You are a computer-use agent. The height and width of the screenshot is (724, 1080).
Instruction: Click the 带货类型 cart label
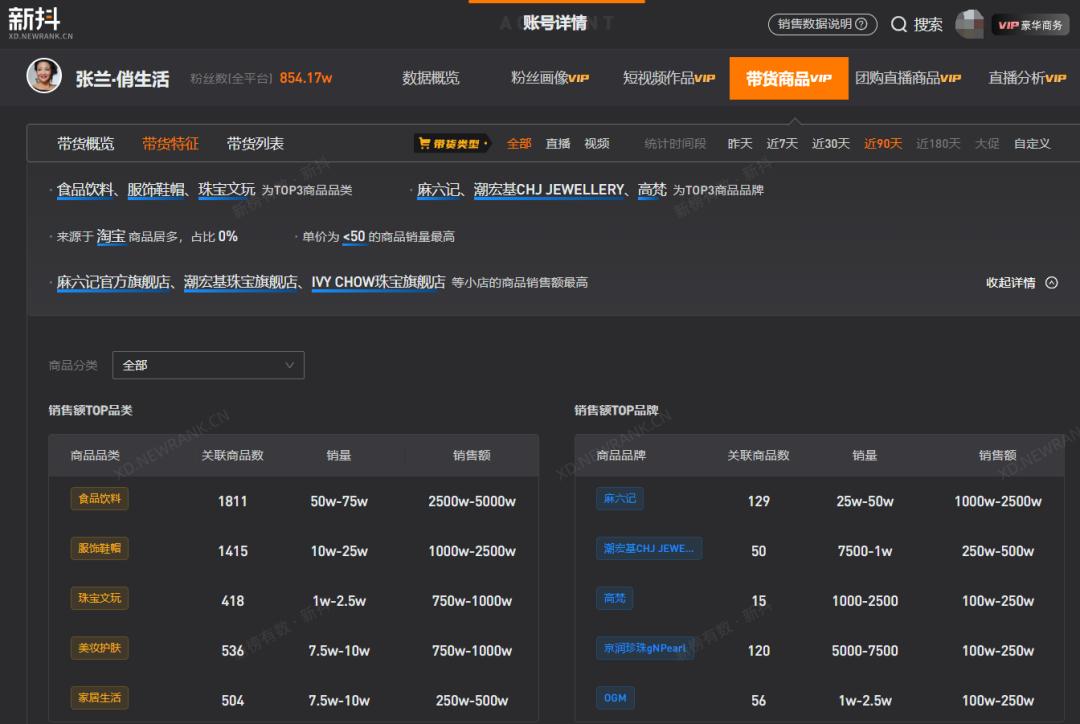click(x=452, y=143)
